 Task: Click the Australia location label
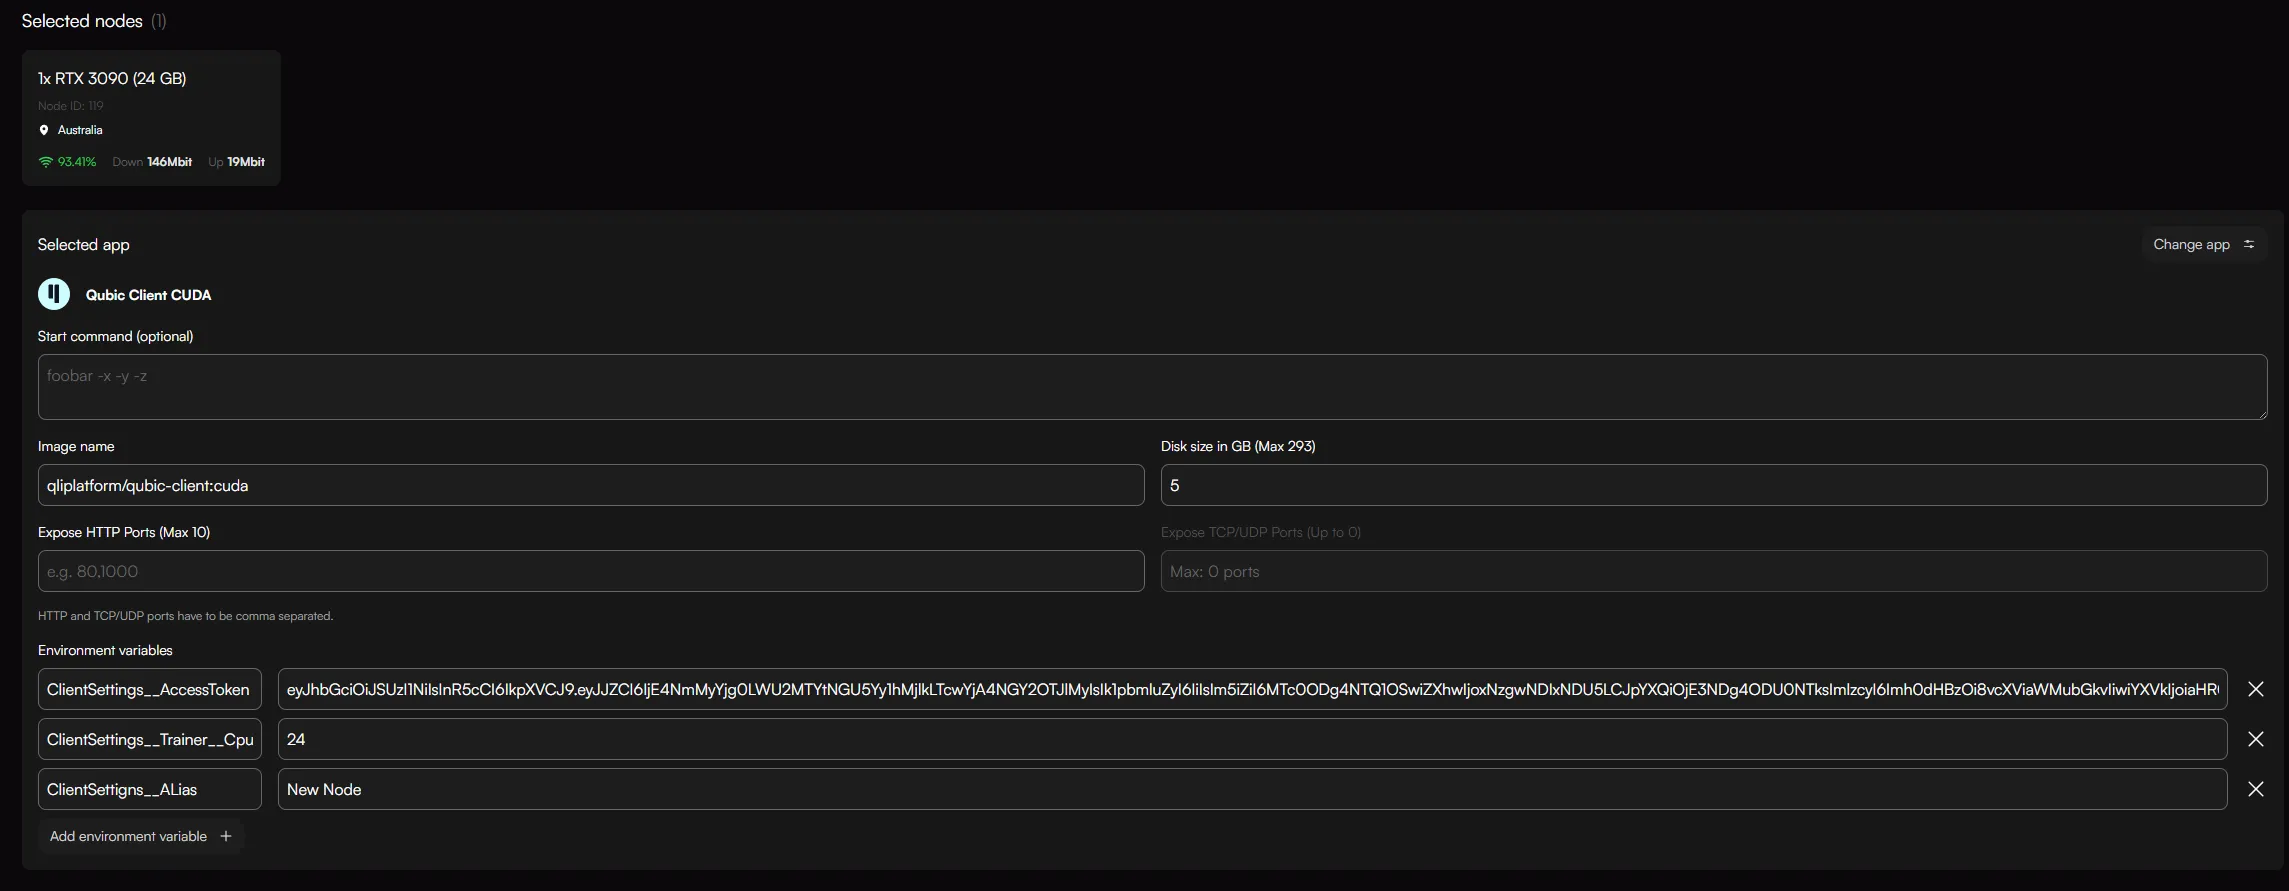point(80,130)
